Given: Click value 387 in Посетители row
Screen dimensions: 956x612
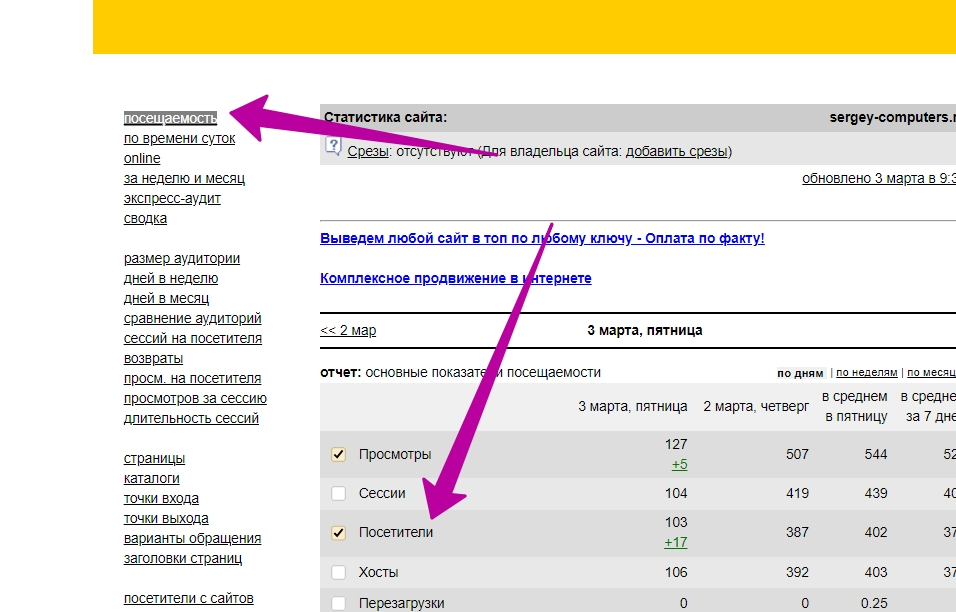Looking at the screenshot, I should tap(797, 532).
